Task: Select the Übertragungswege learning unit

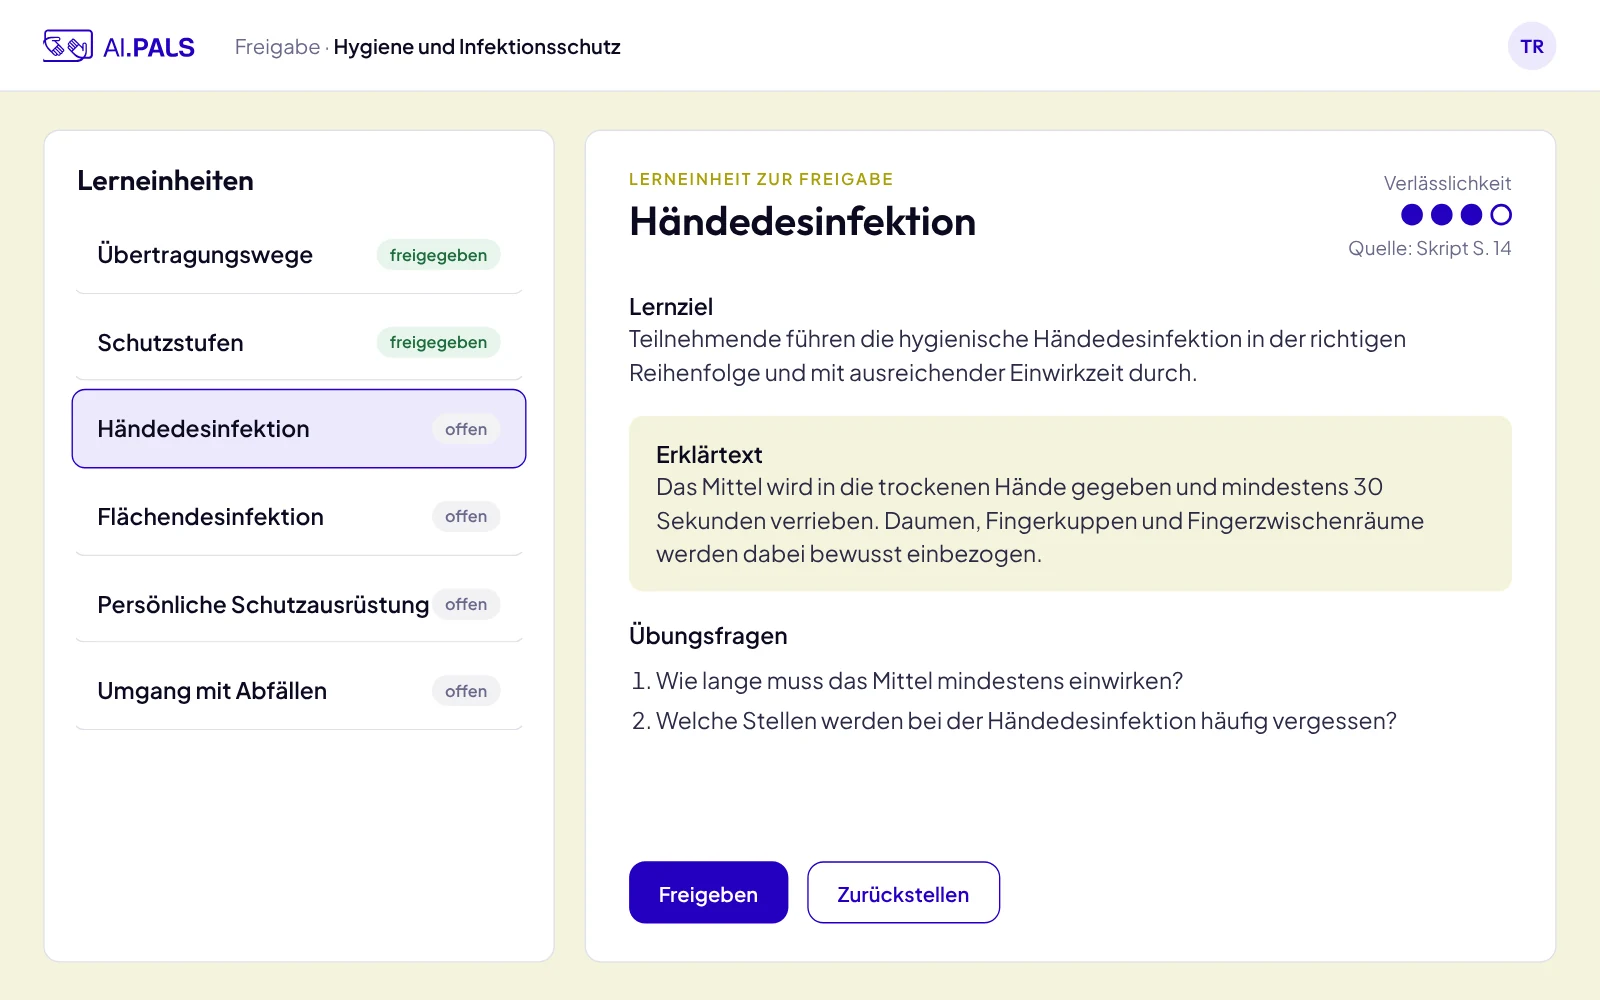Action: 299,255
